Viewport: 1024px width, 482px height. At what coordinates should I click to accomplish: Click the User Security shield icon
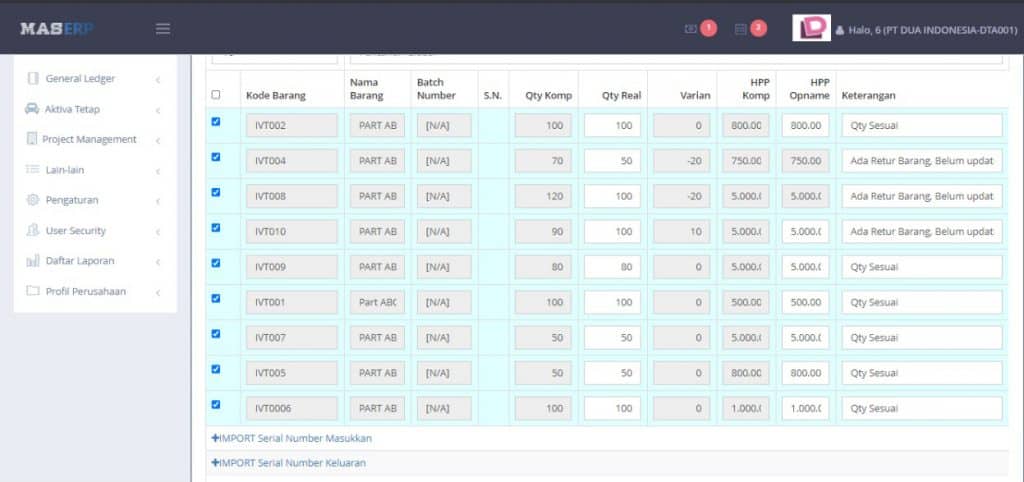coord(33,231)
